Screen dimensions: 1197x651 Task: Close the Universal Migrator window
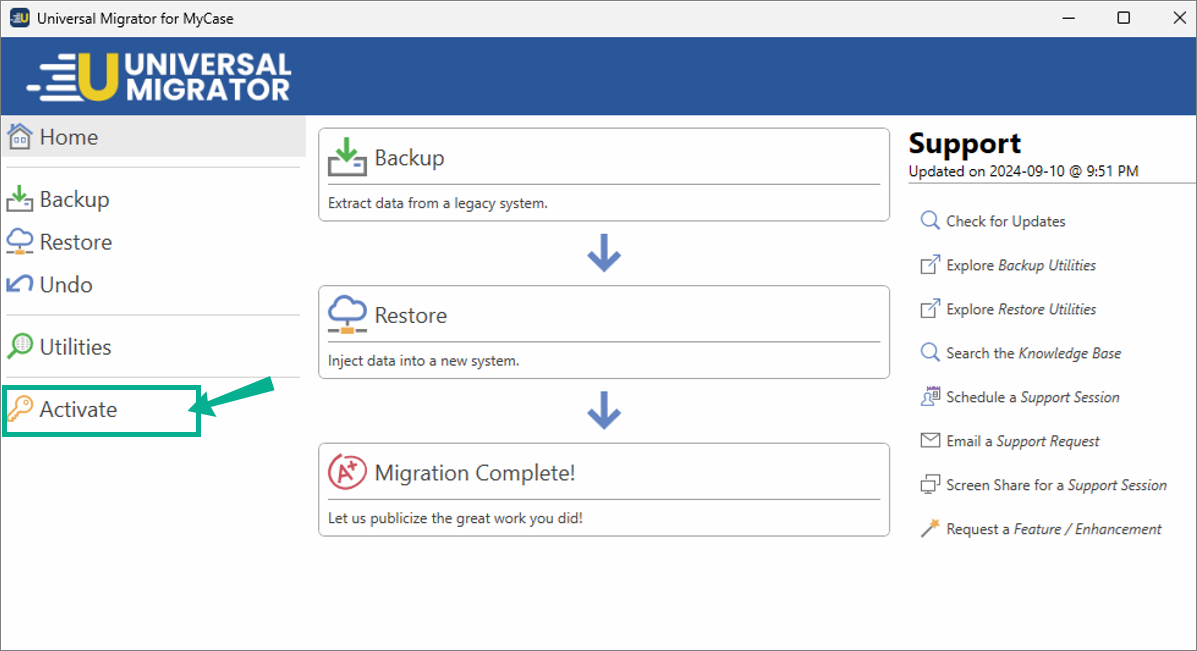tap(1179, 18)
